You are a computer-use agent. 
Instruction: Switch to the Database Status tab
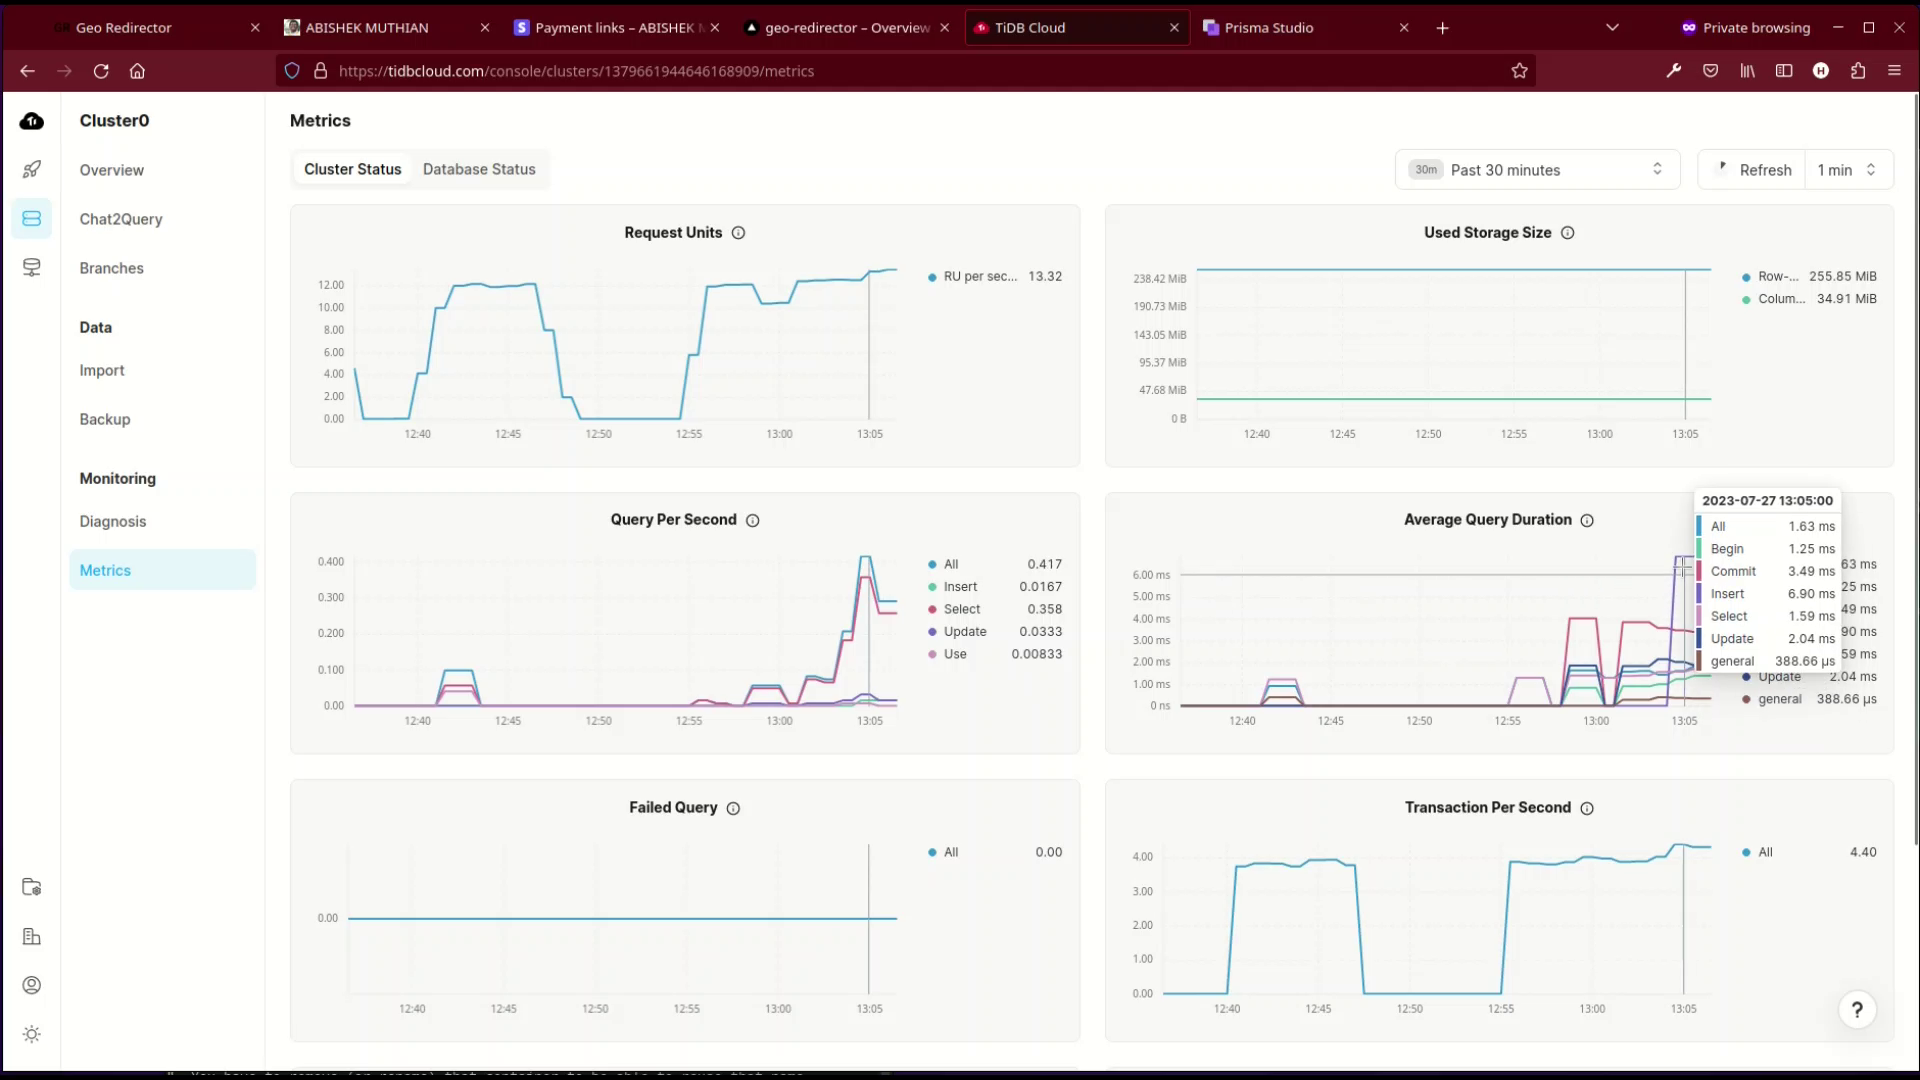pyautogui.click(x=479, y=169)
